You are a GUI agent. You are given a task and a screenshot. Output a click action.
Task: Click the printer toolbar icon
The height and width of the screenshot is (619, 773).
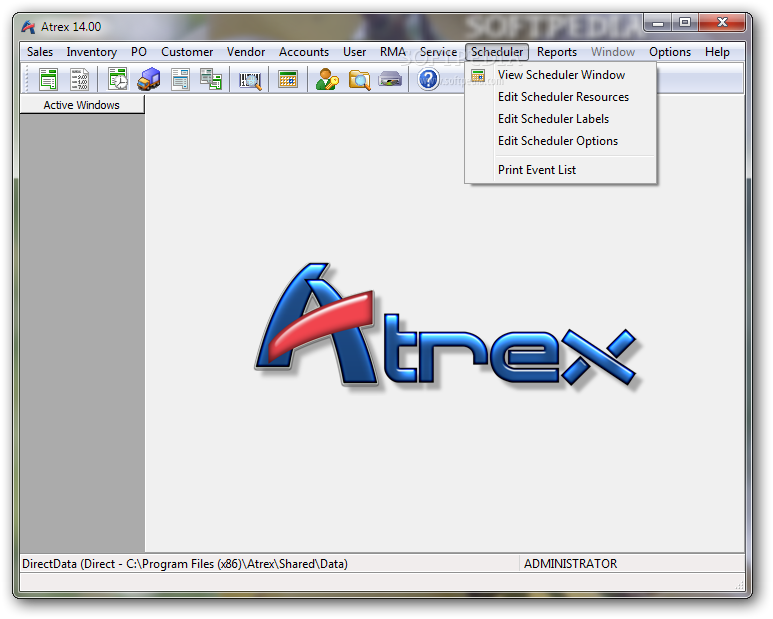(390, 79)
